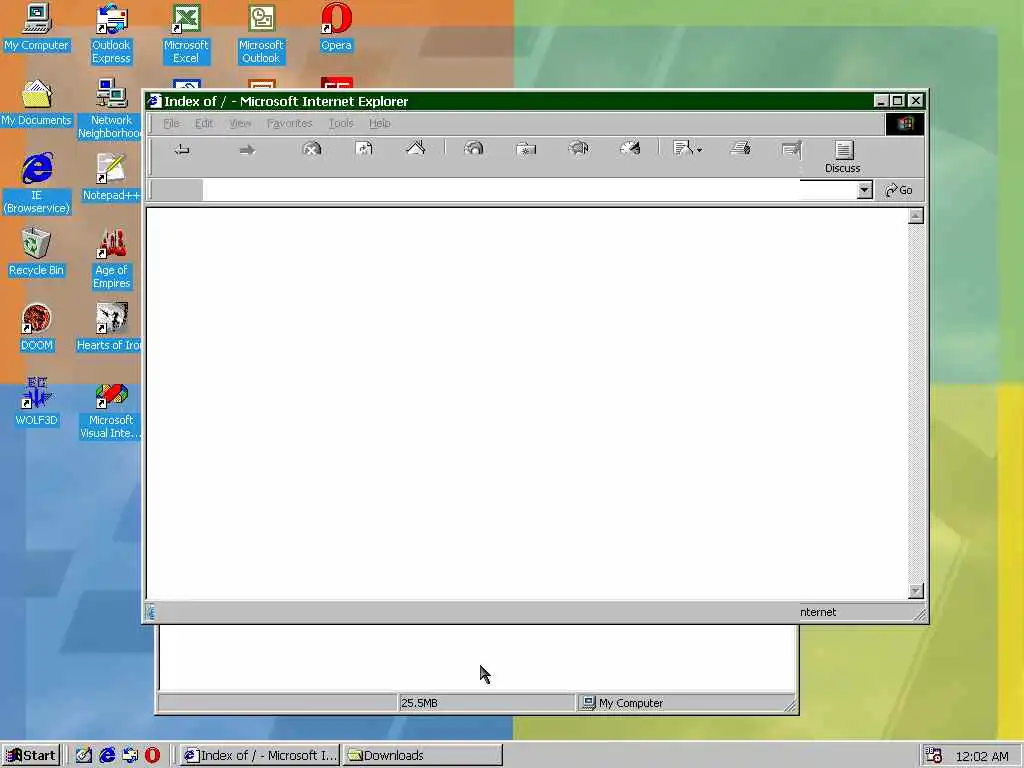Click the scroll-up arrow in IE
The height and width of the screenshot is (768, 1024).
[916, 216]
